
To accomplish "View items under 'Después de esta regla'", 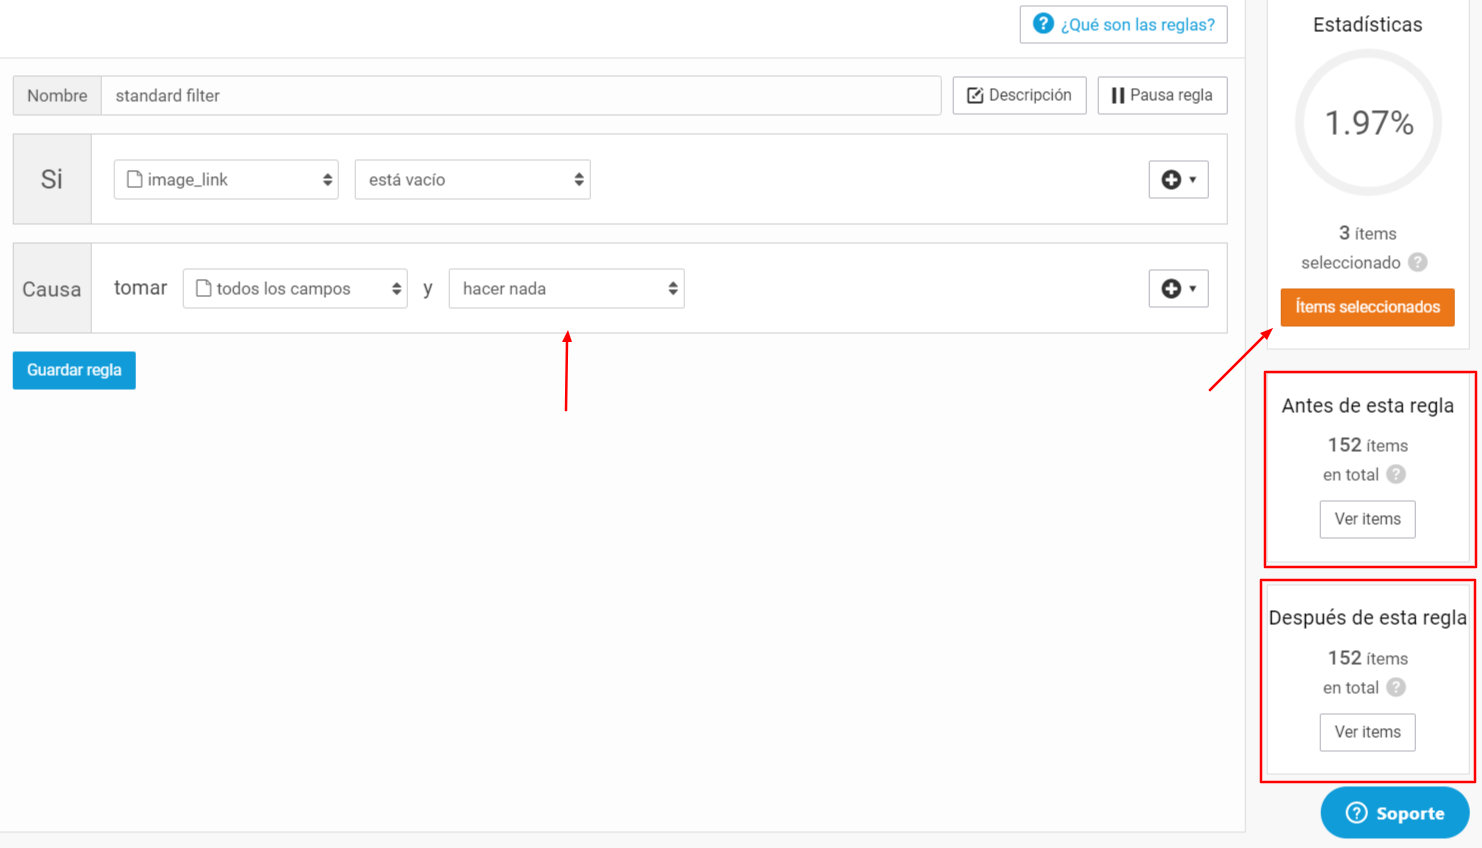I will 1367,732.
